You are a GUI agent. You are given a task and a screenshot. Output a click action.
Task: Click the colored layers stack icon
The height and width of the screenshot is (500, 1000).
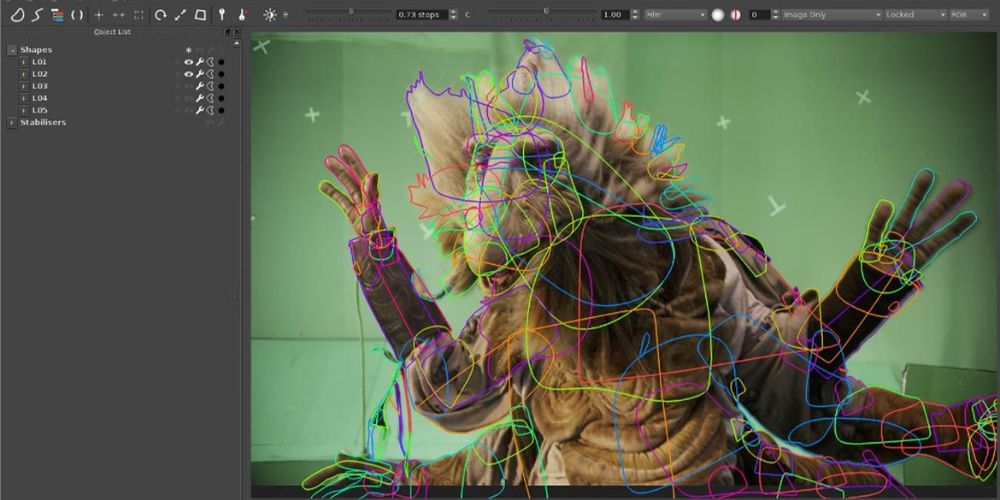point(56,15)
